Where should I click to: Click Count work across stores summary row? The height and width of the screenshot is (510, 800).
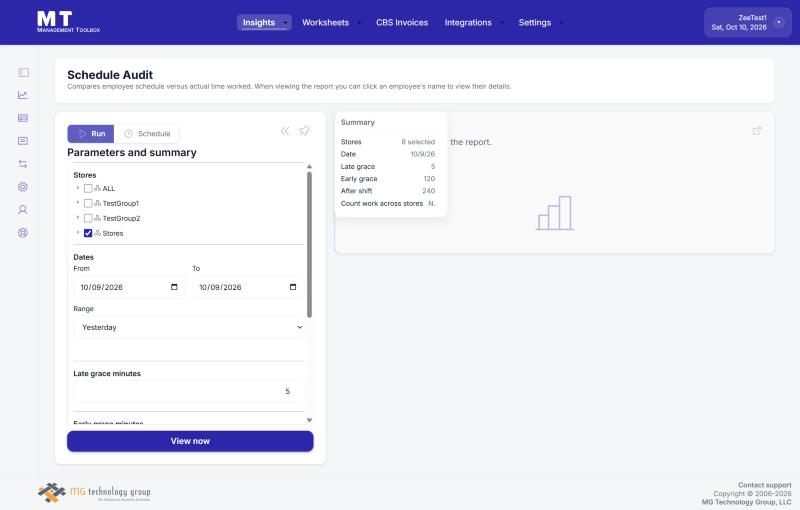click(388, 203)
